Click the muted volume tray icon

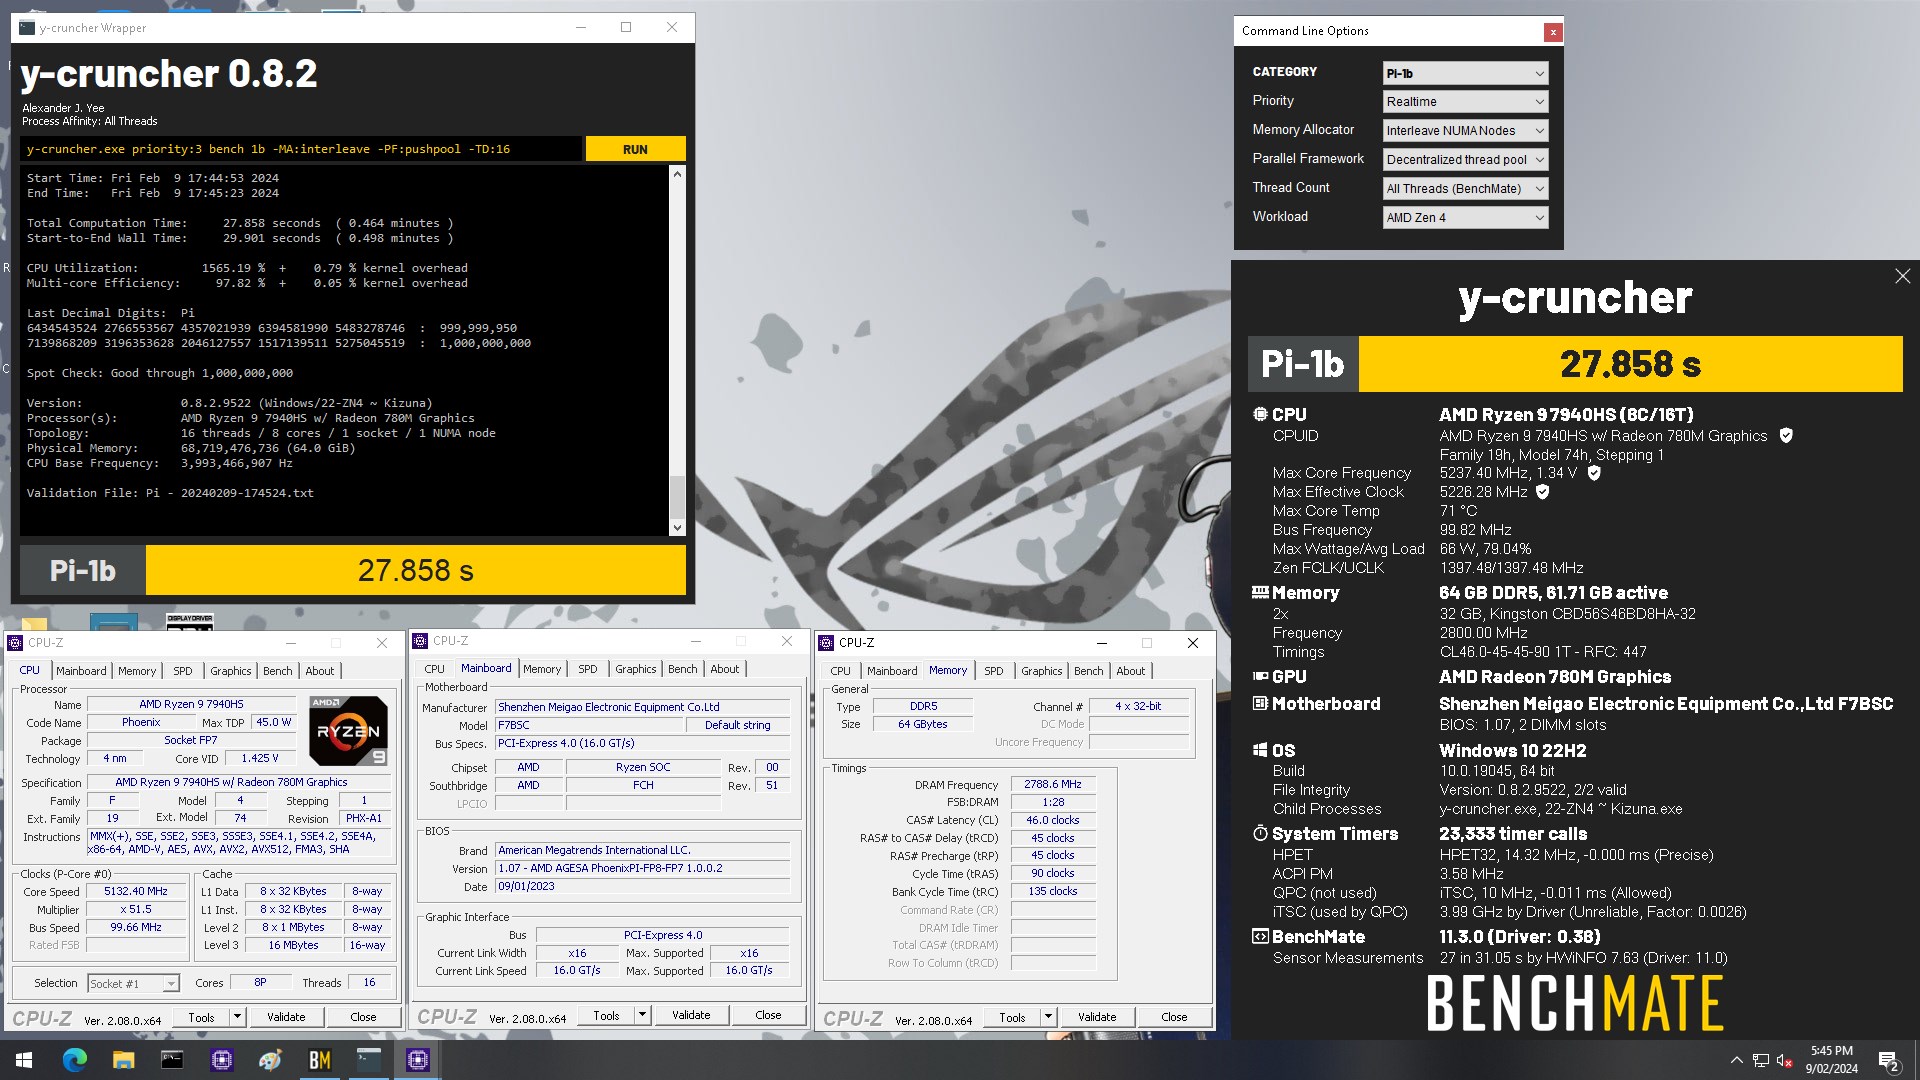[x=1784, y=1060]
